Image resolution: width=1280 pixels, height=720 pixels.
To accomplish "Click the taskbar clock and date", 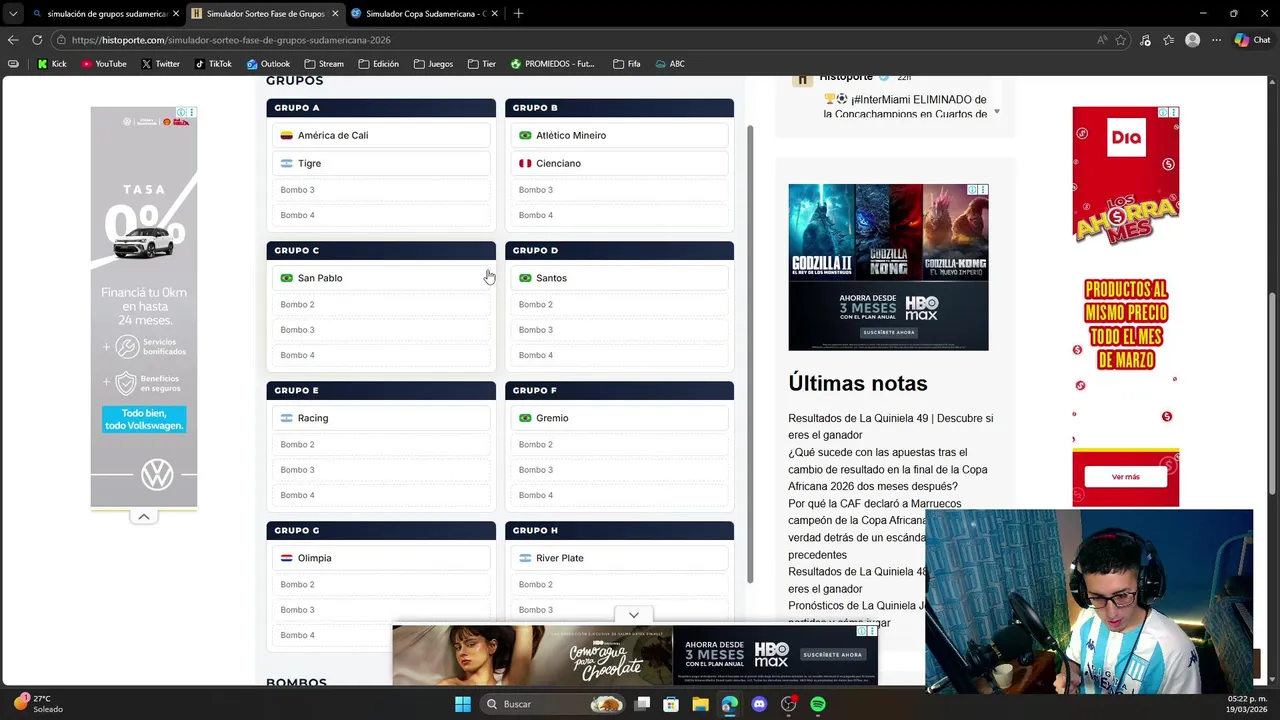I will [1246, 704].
